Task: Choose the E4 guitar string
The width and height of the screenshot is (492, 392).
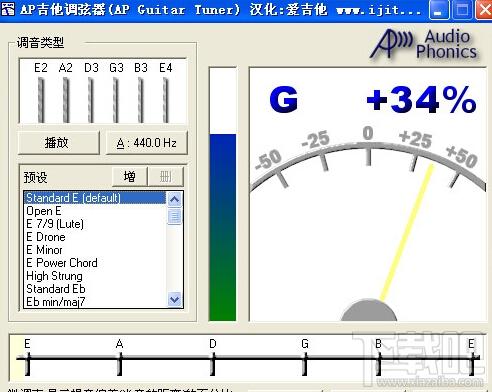Action: (166, 100)
